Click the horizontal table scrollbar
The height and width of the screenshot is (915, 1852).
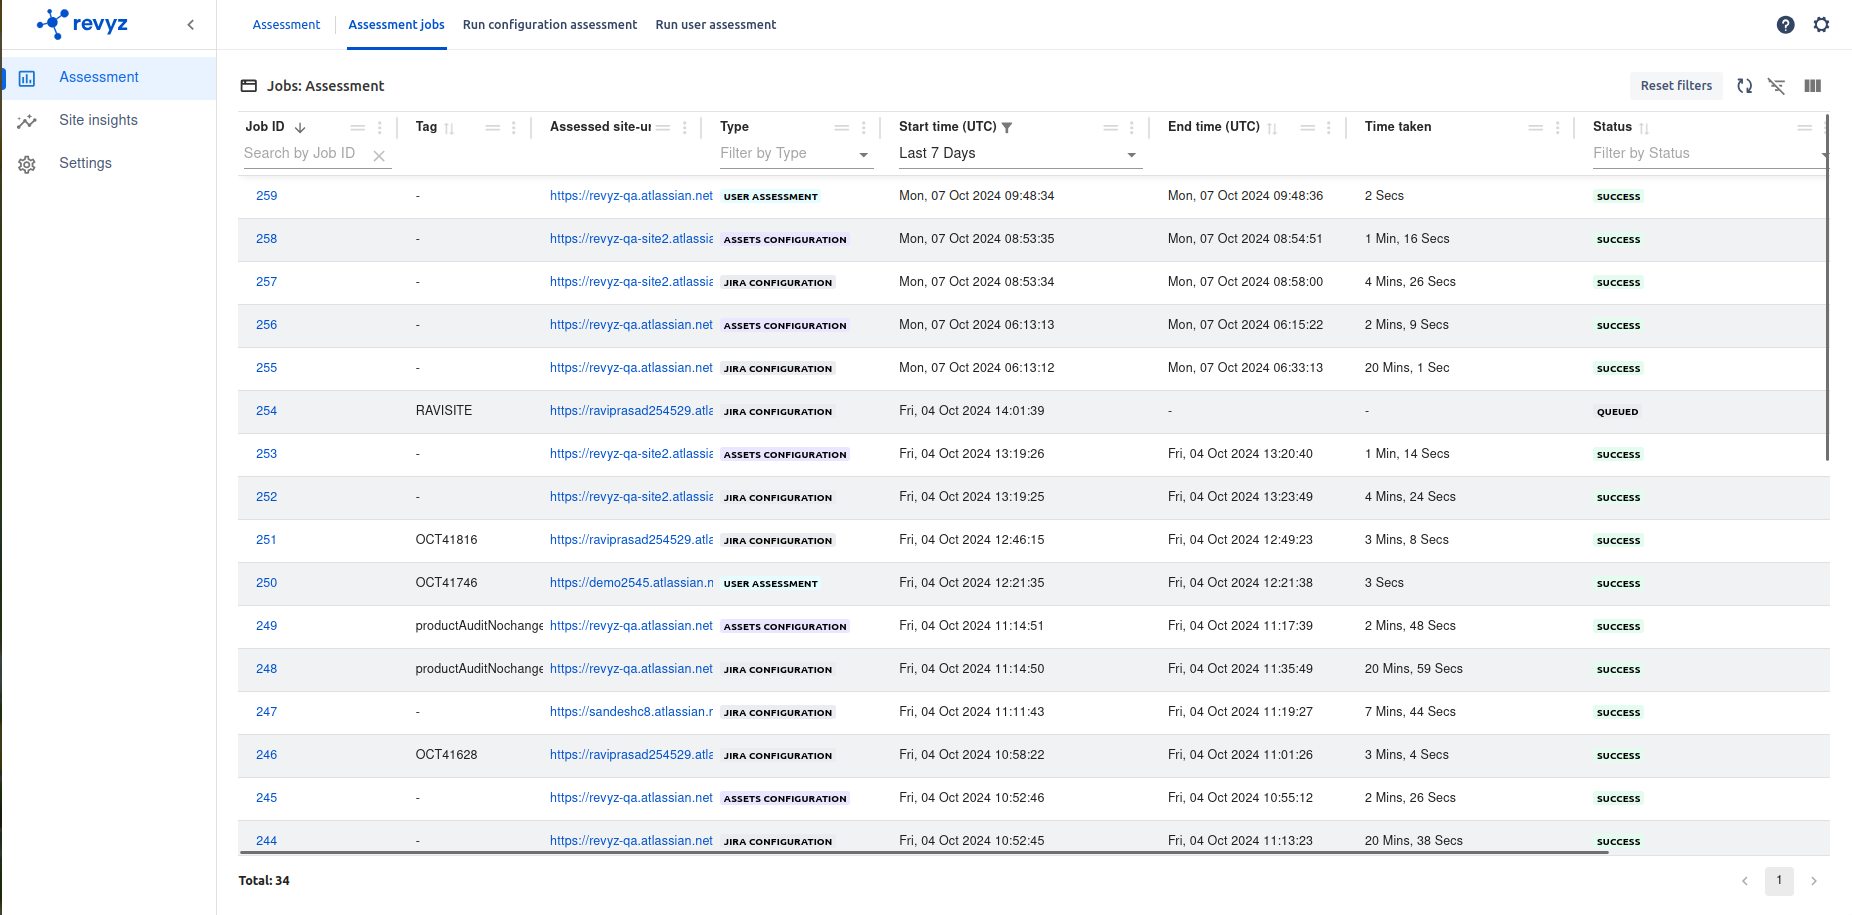click(x=922, y=853)
